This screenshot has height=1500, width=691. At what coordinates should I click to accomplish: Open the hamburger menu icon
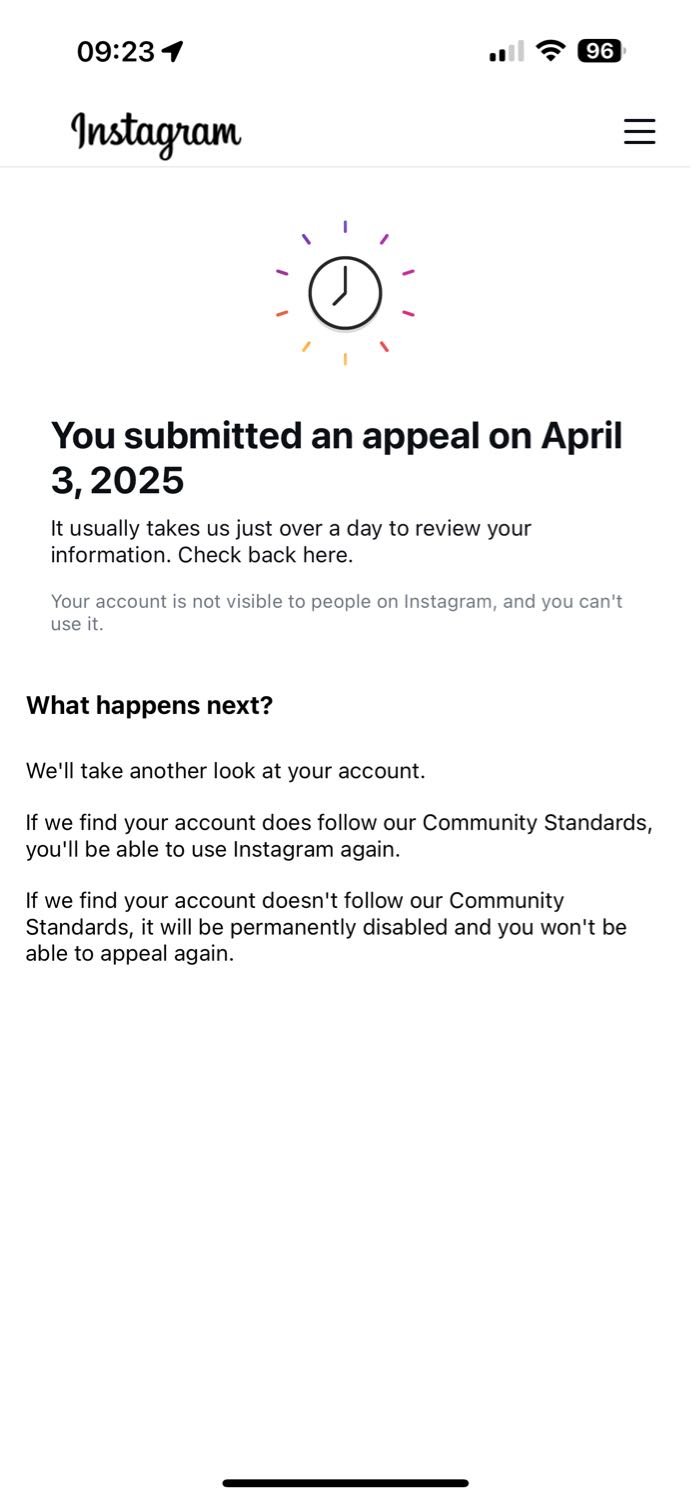[x=639, y=132]
